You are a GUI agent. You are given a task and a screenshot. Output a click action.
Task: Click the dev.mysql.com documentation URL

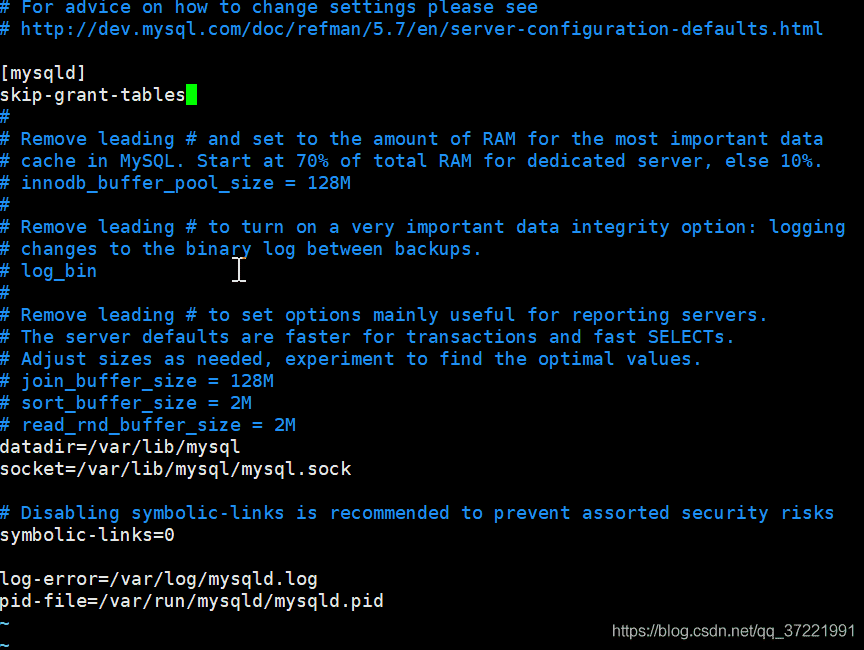coord(422,29)
